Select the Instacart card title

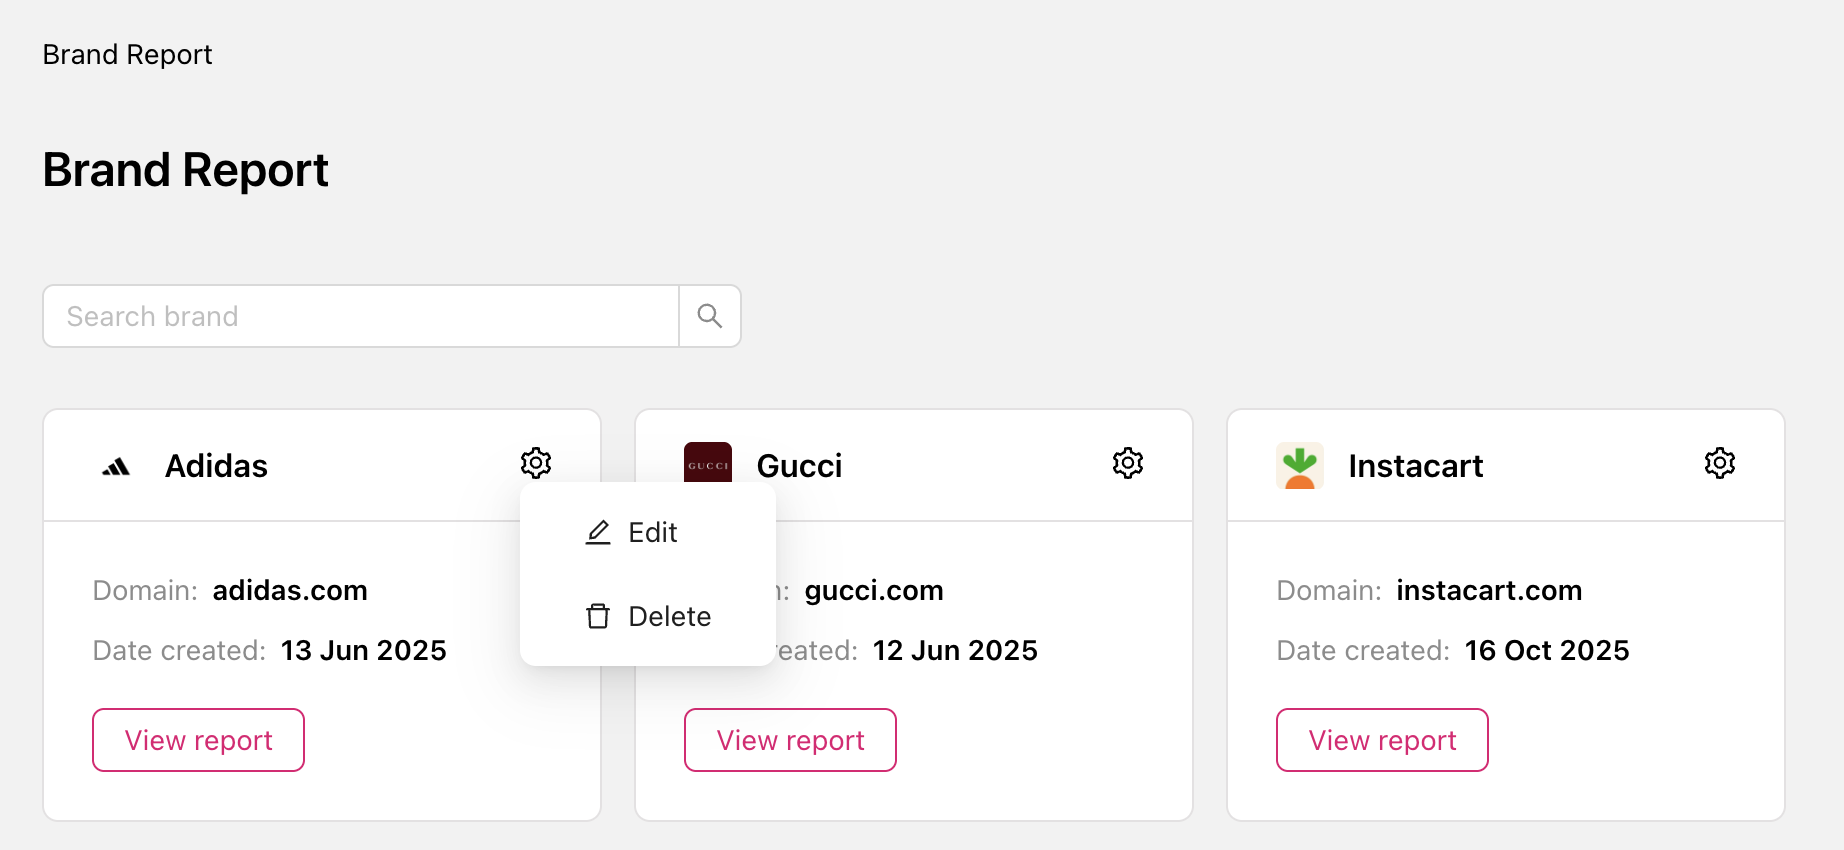click(1415, 466)
